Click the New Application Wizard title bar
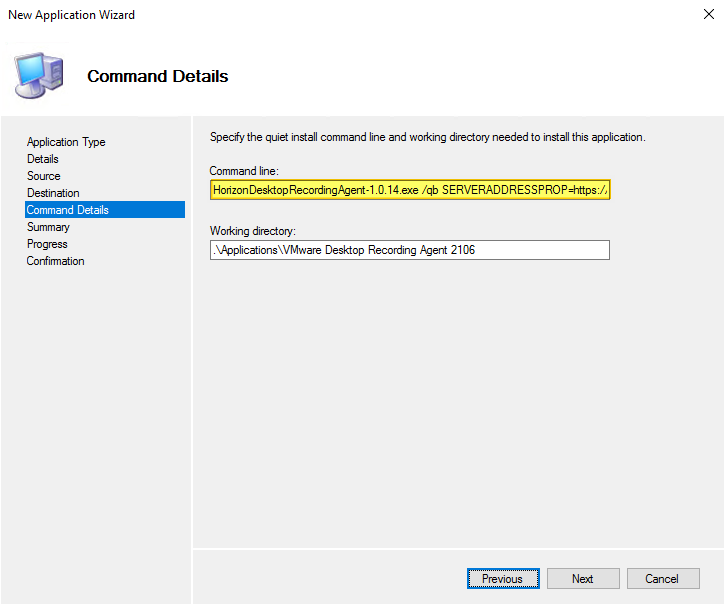This screenshot has width=724, height=604. pos(300,15)
